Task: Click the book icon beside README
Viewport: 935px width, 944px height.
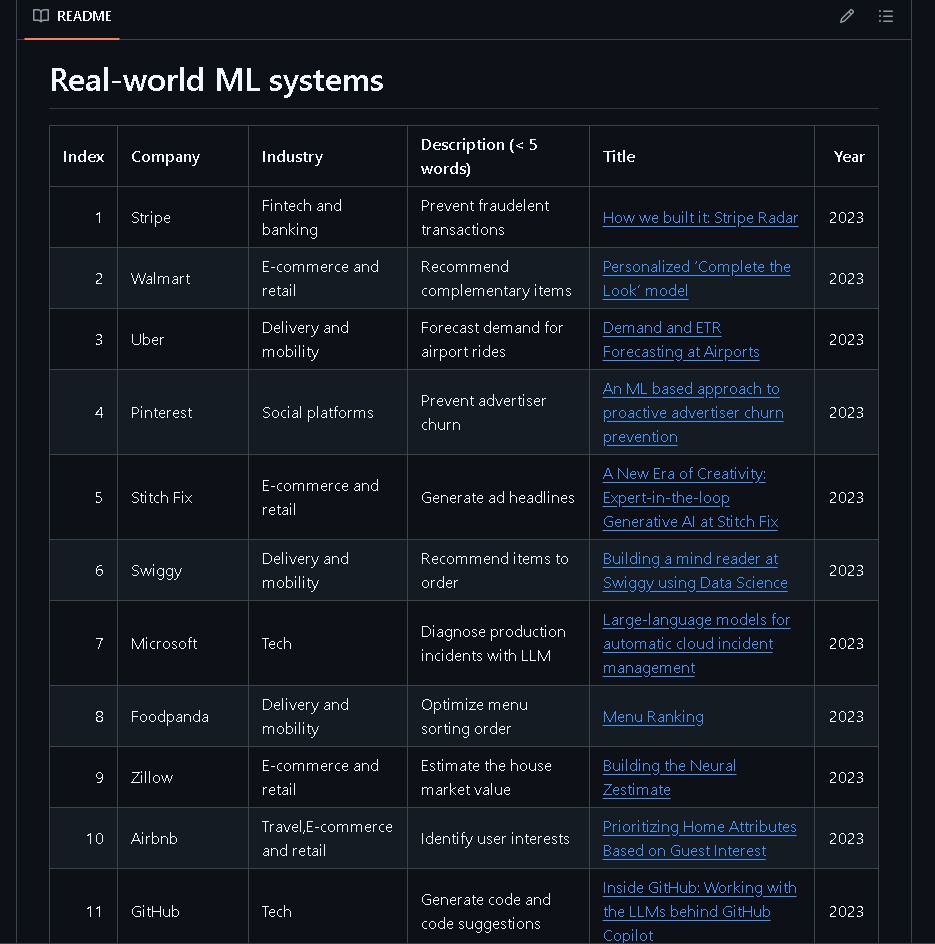Action: [x=41, y=16]
